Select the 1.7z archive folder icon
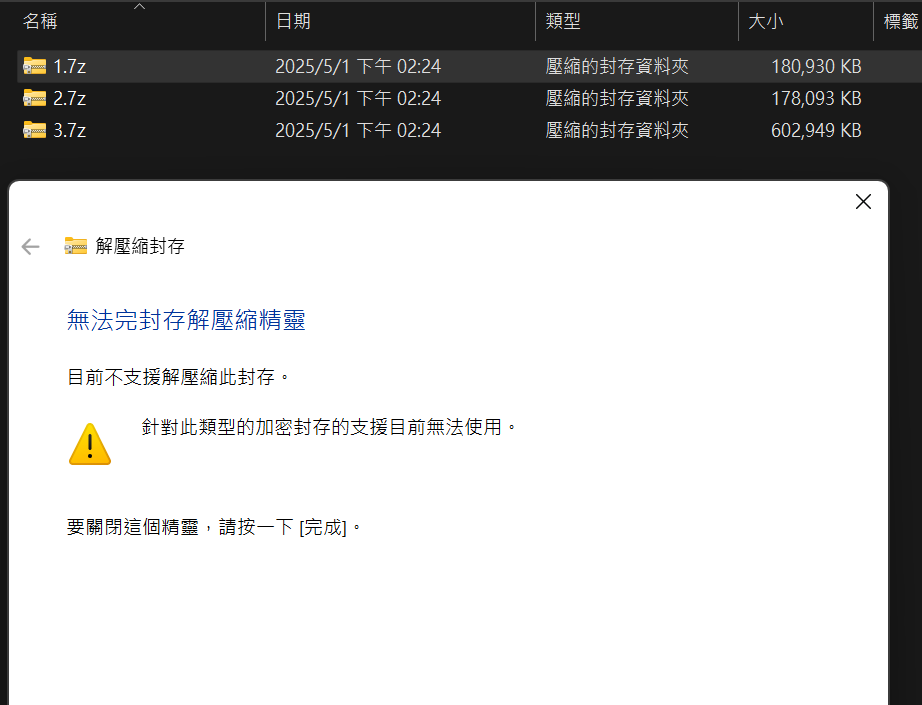This screenshot has height=705, width=922. (x=35, y=66)
